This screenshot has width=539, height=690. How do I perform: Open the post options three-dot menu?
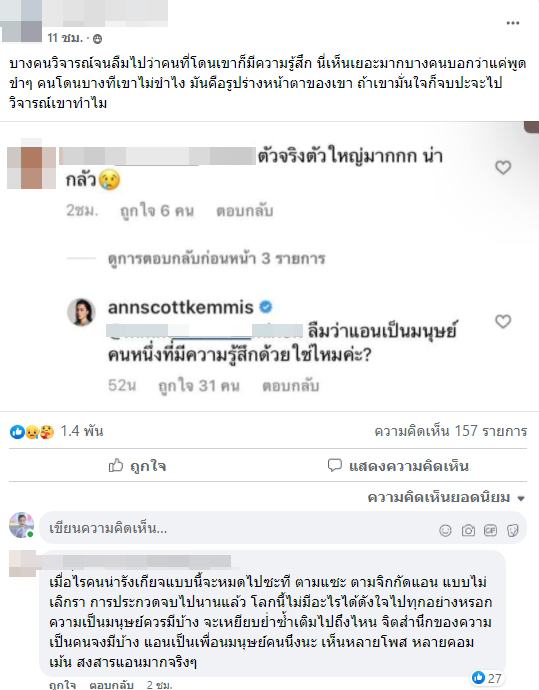click(513, 23)
